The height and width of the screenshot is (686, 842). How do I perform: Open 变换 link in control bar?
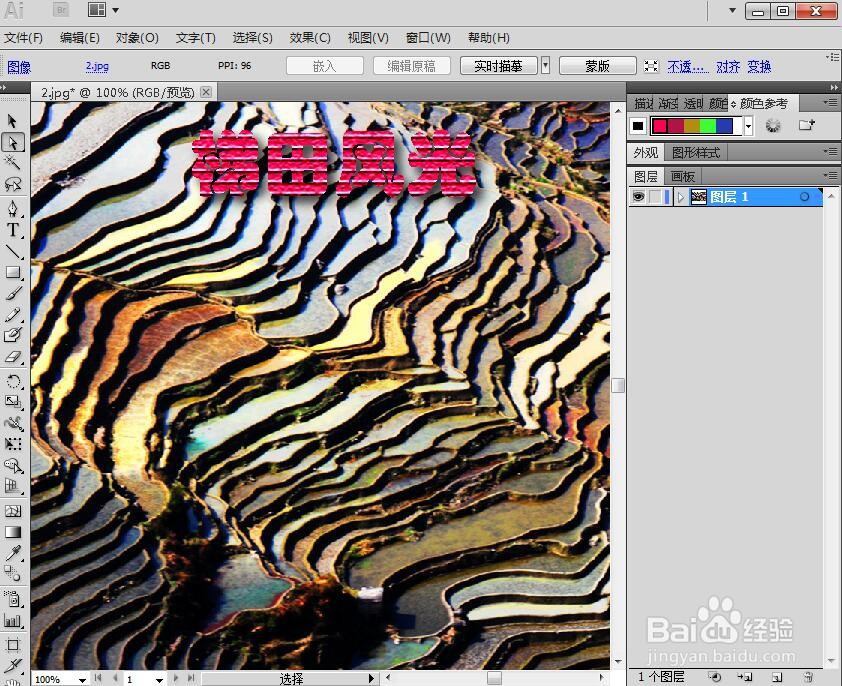(759, 67)
